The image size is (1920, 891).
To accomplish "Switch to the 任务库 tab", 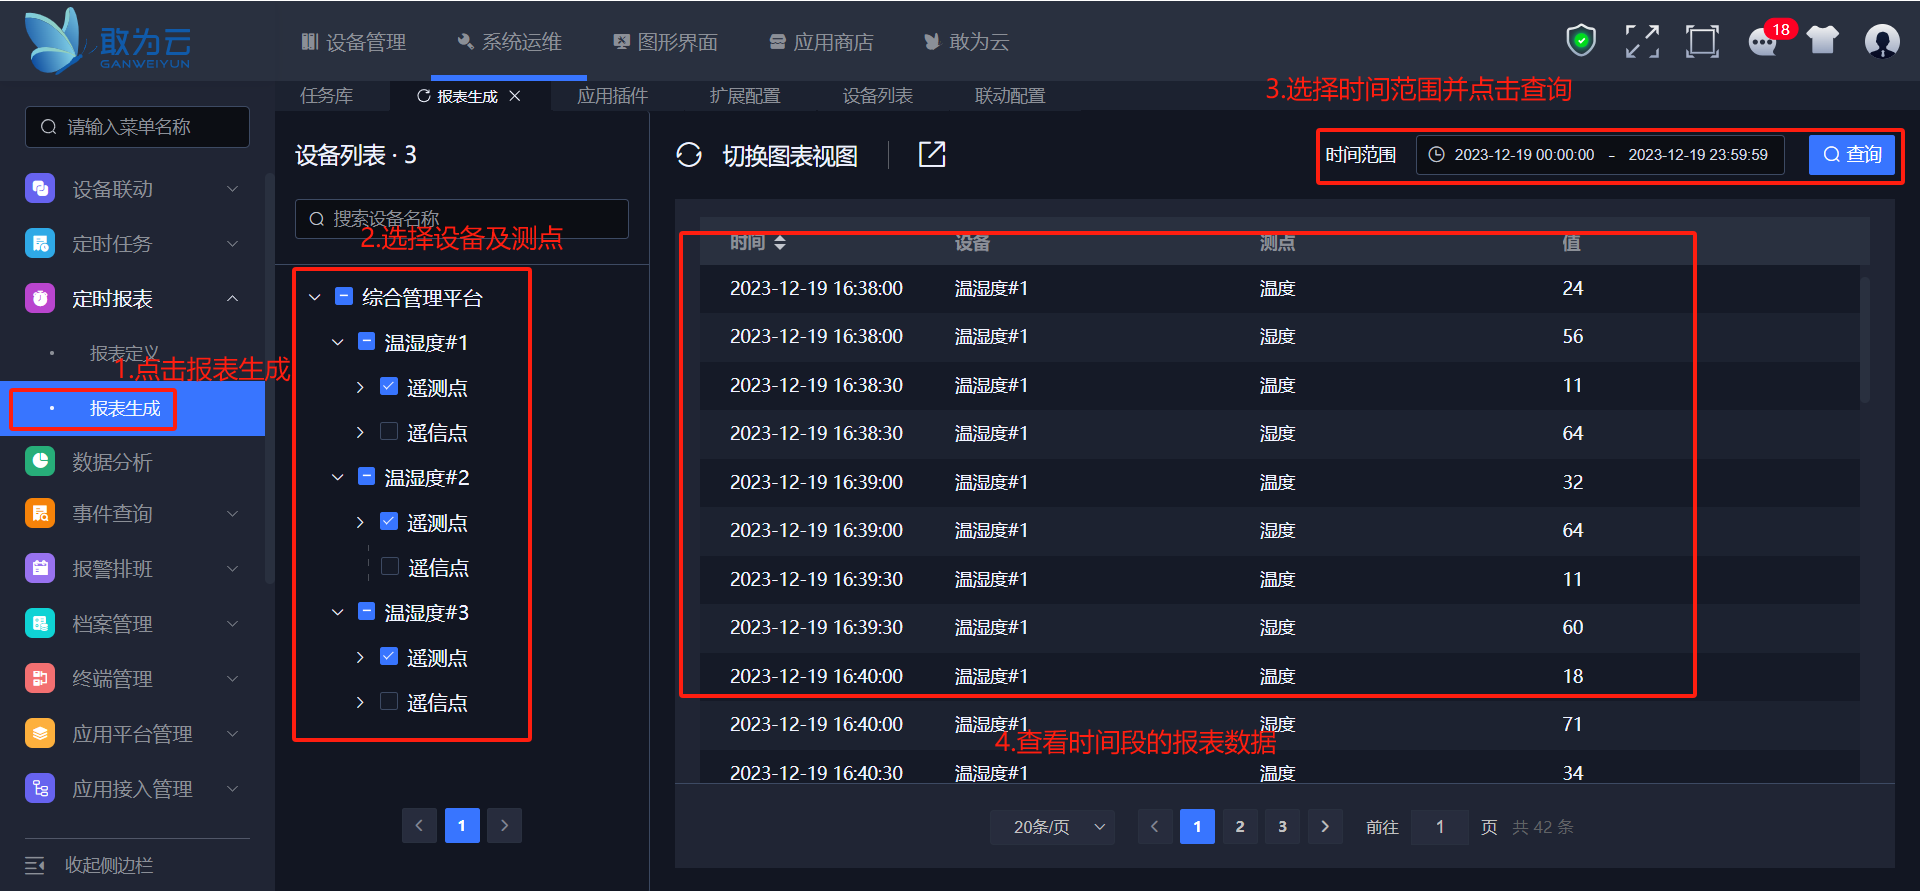I will tap(327, 96).
